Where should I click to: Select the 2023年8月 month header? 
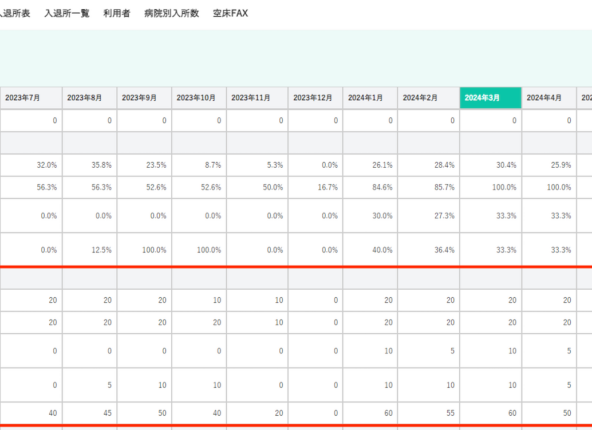click(x=89, y=98)
